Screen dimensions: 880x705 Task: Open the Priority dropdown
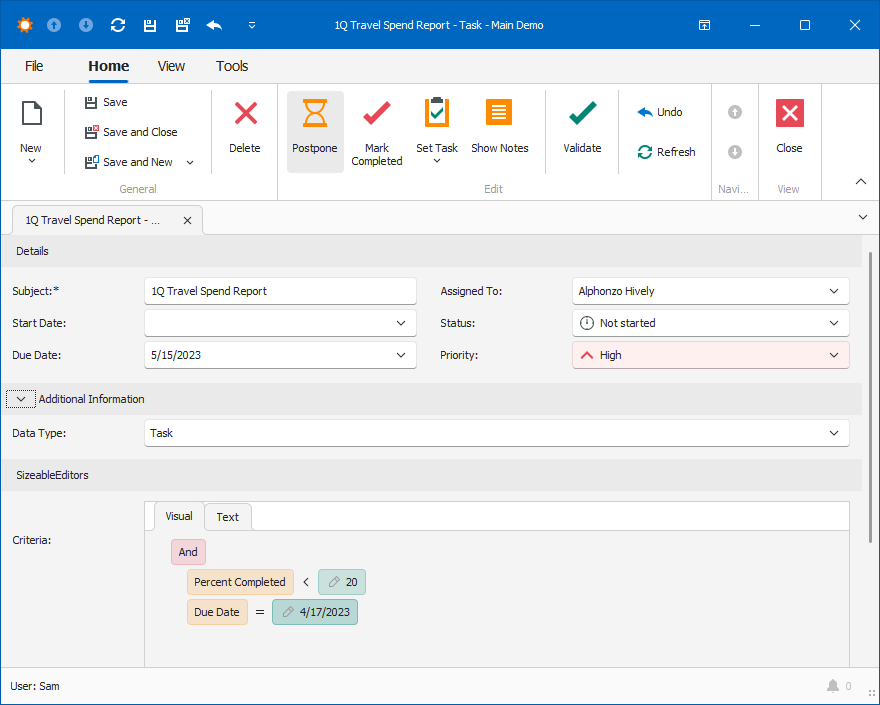point(833,355)
